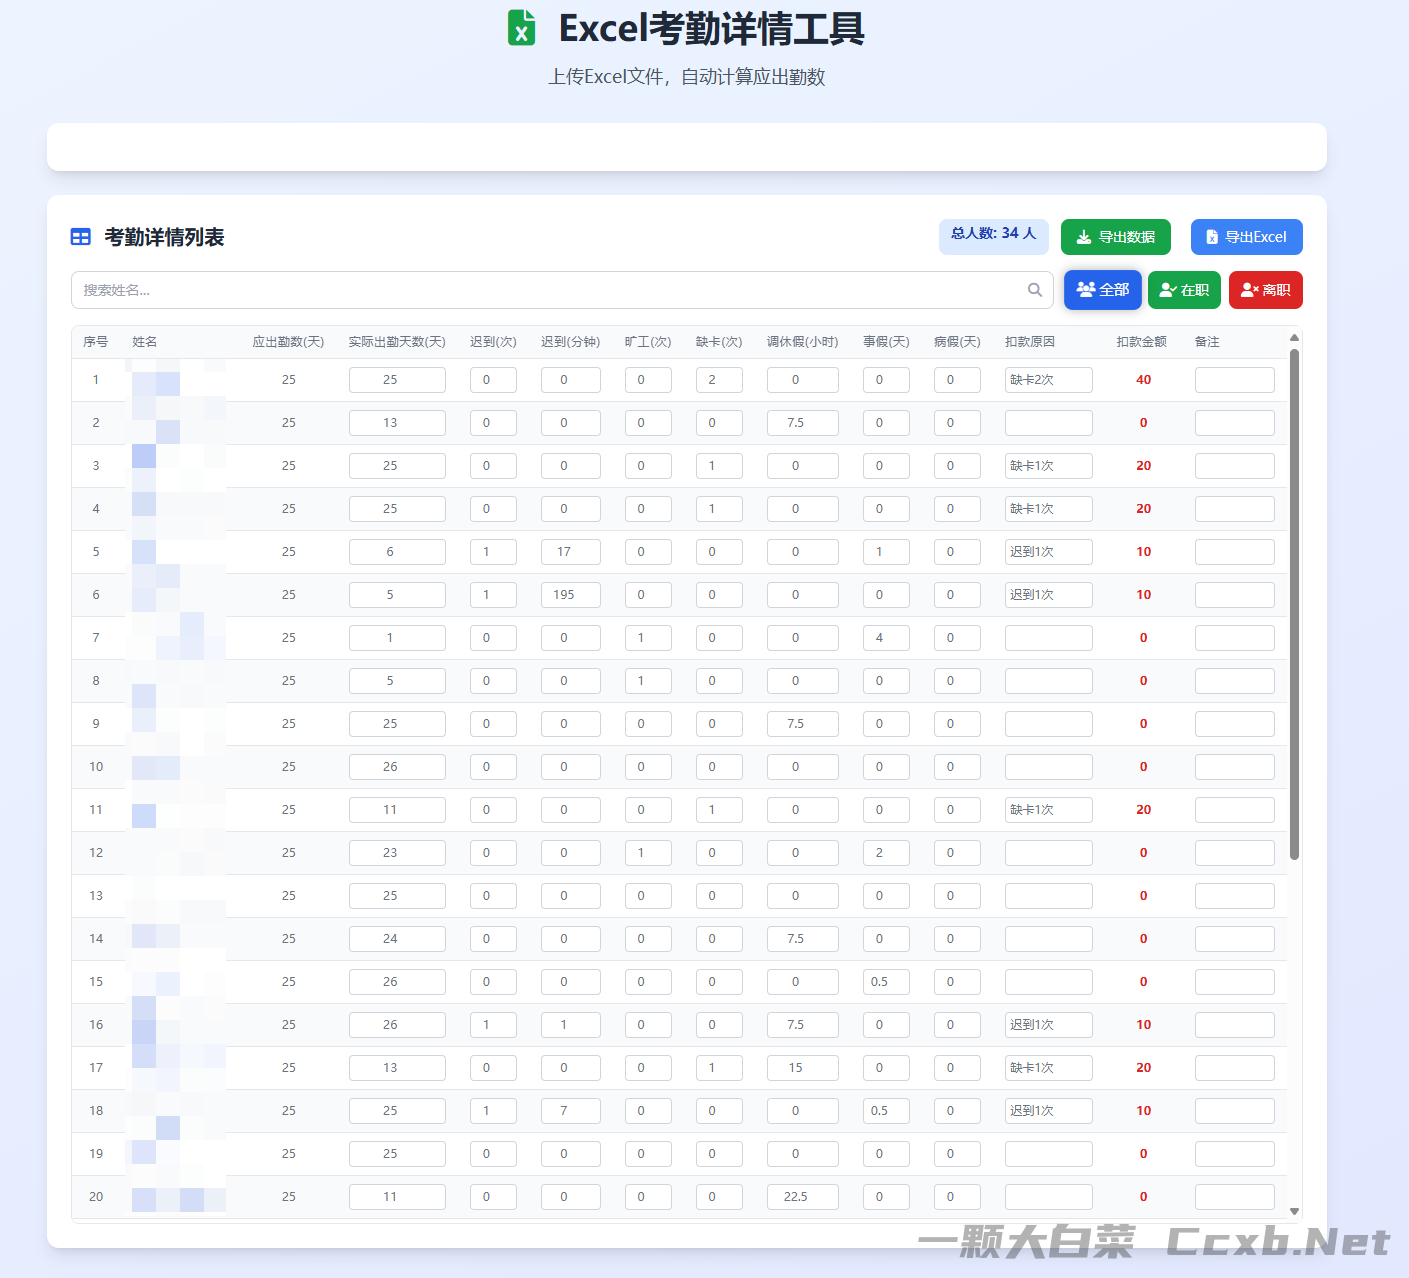Click 扣款原因 field in row 9
Screen dimensions: 1409x1278
(x=1049, y=724)
